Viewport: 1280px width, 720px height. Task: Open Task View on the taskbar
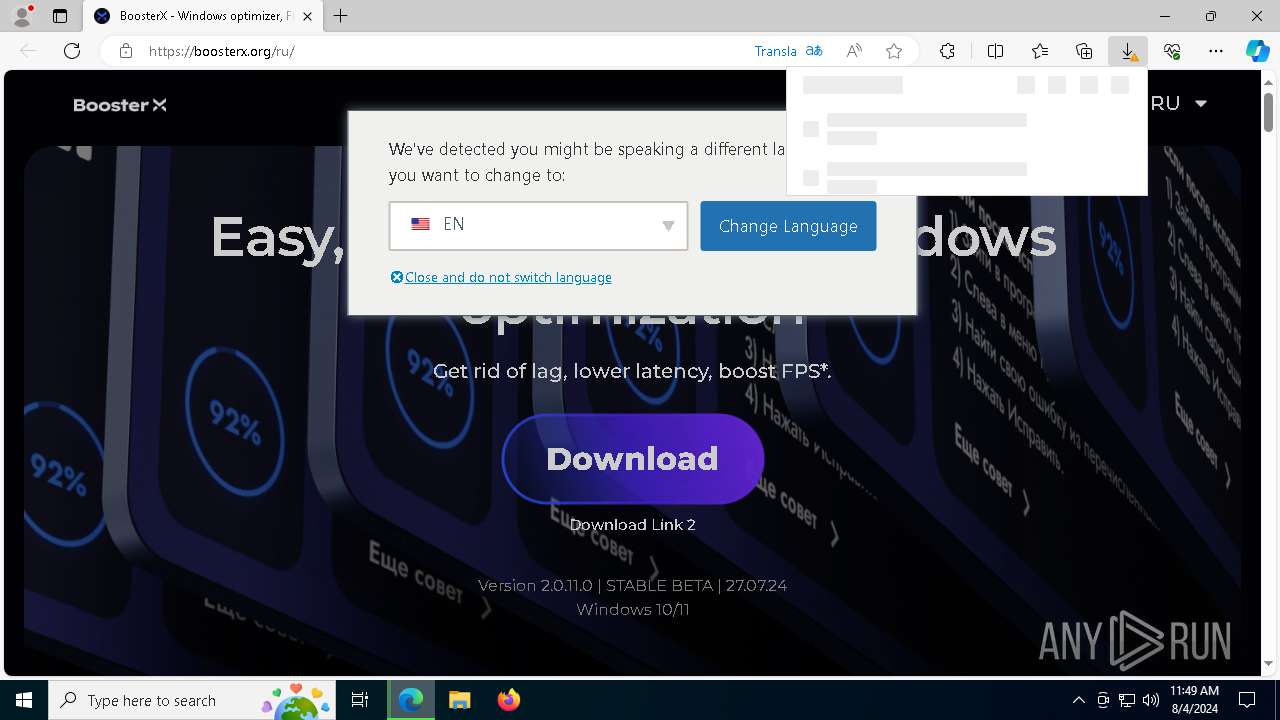[360, 700]
